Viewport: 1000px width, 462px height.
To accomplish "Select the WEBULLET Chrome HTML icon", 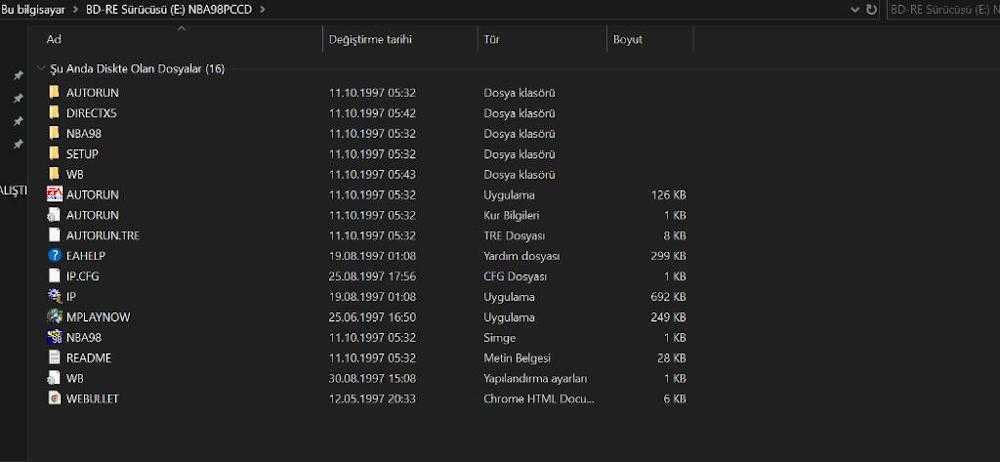I will click(x=54, y=399).
